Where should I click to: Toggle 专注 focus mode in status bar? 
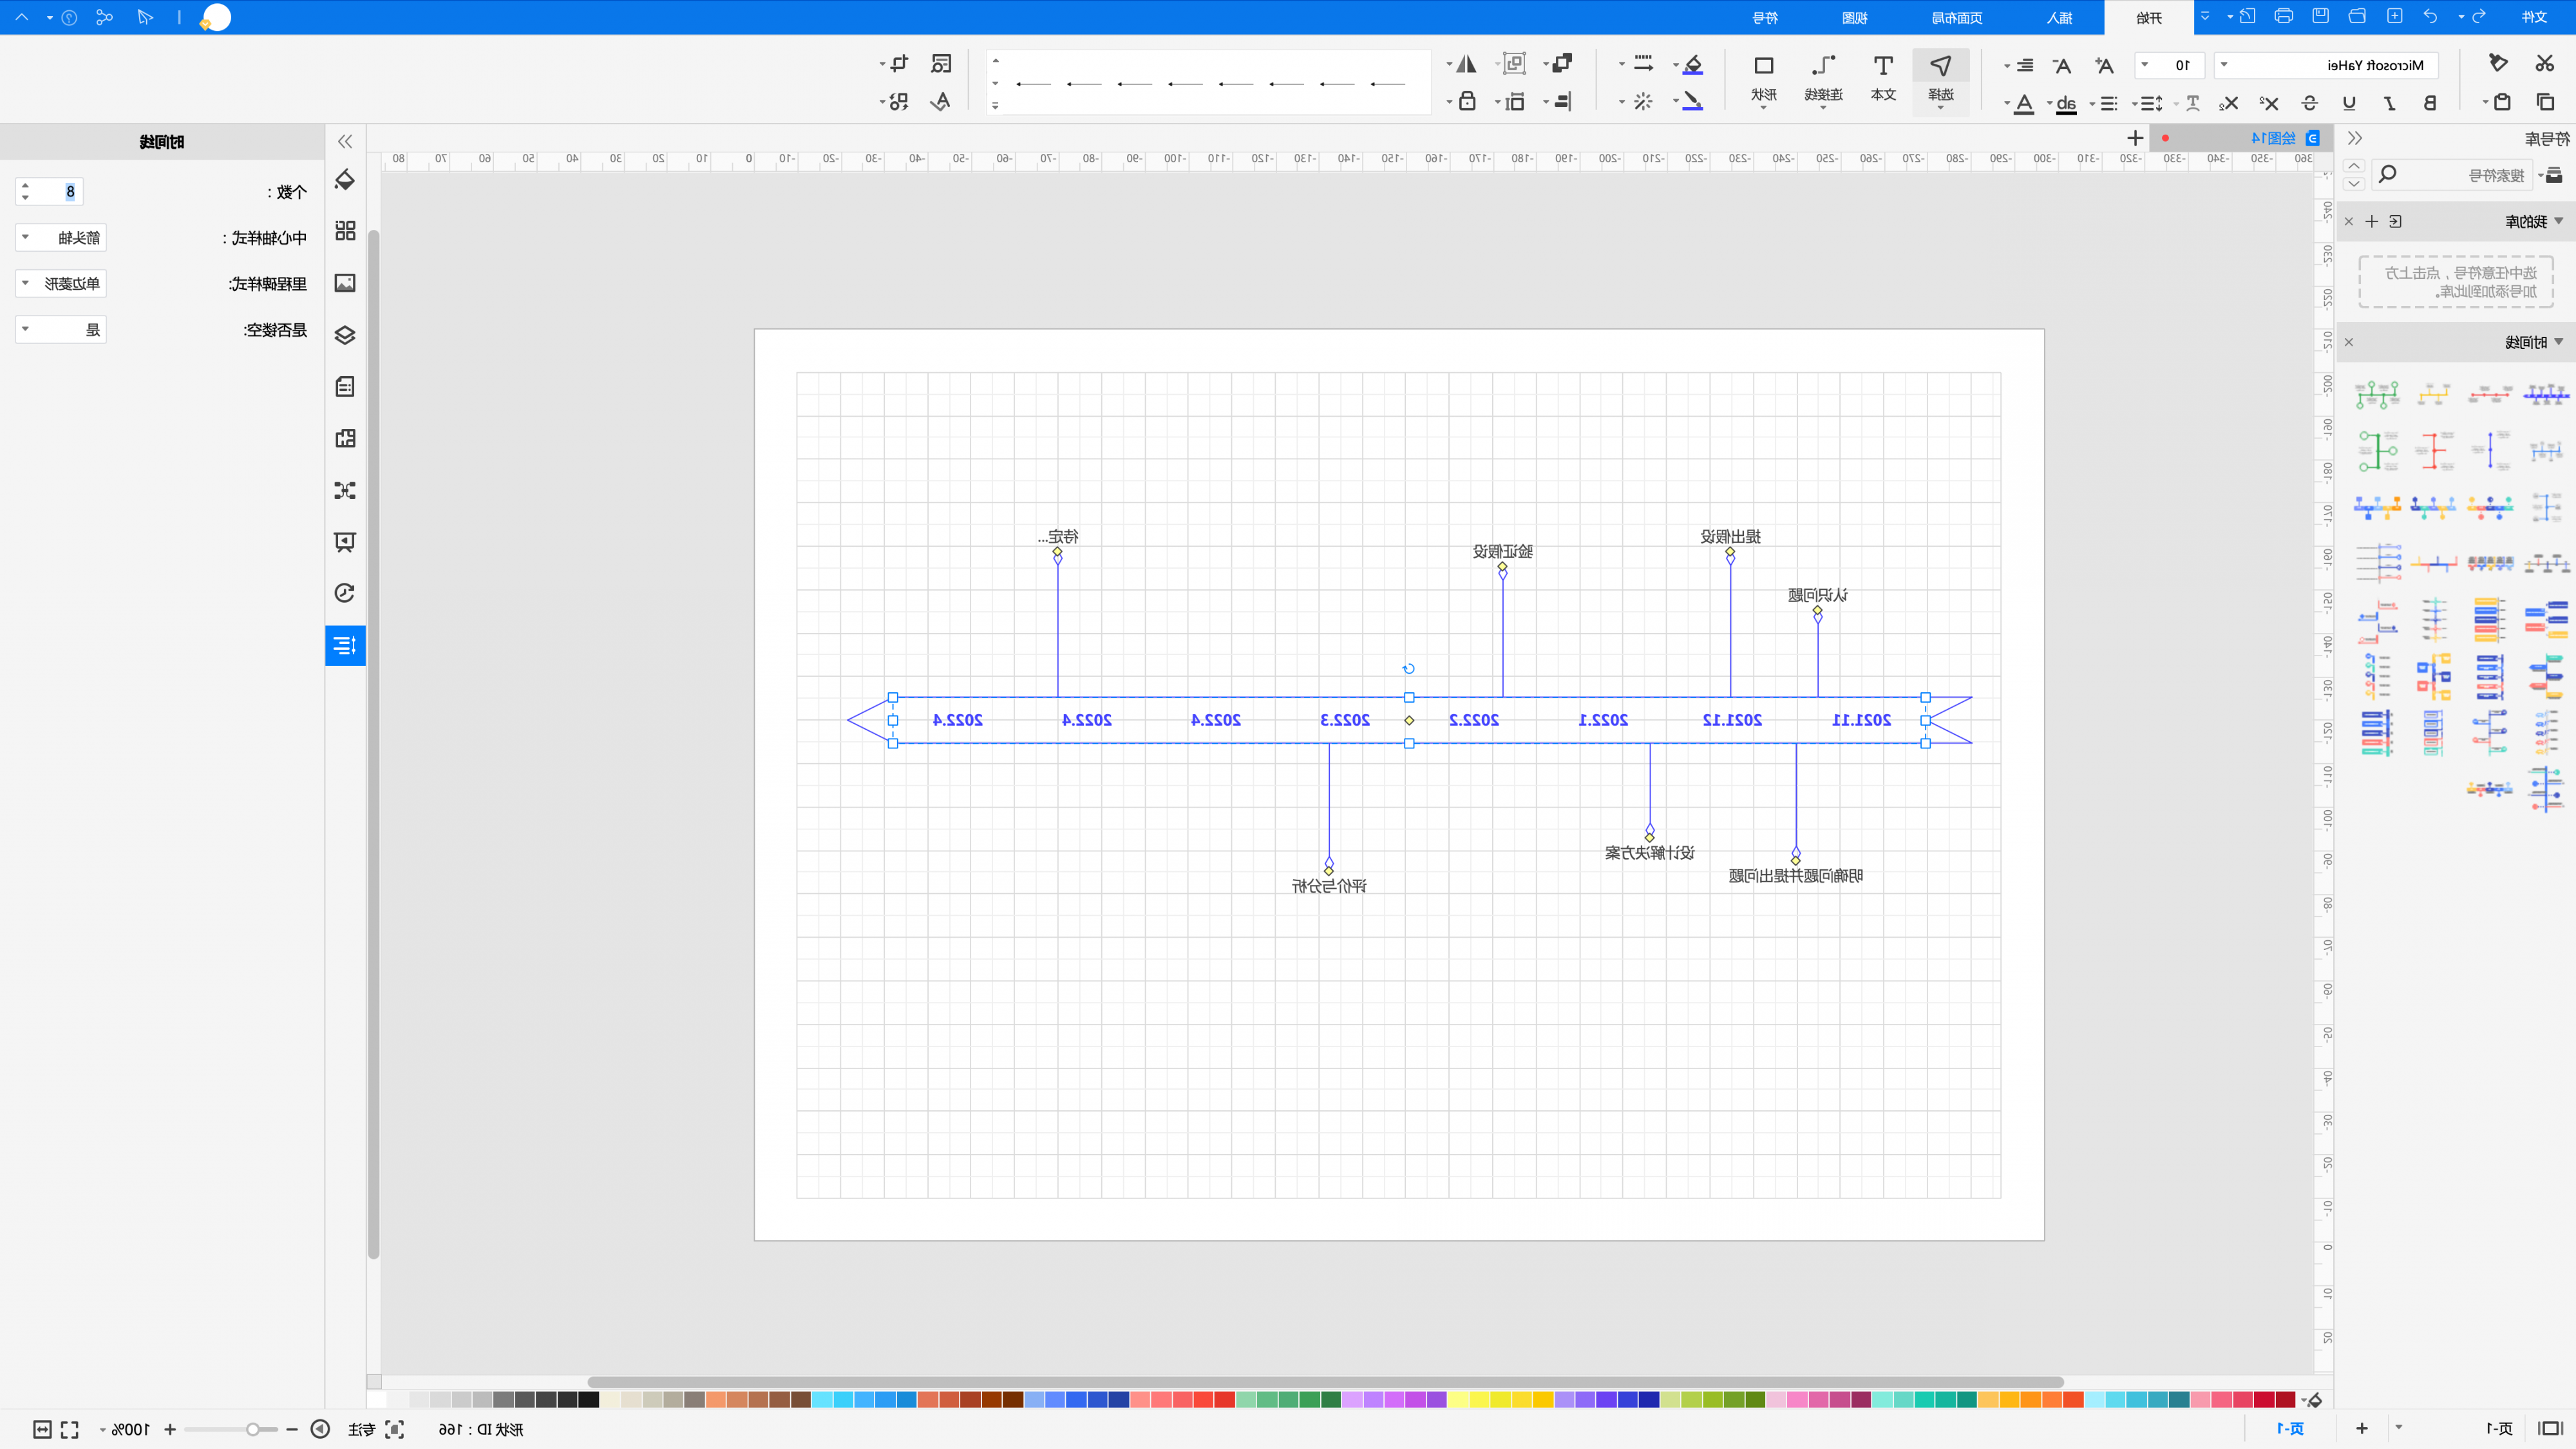[376, 1429]
